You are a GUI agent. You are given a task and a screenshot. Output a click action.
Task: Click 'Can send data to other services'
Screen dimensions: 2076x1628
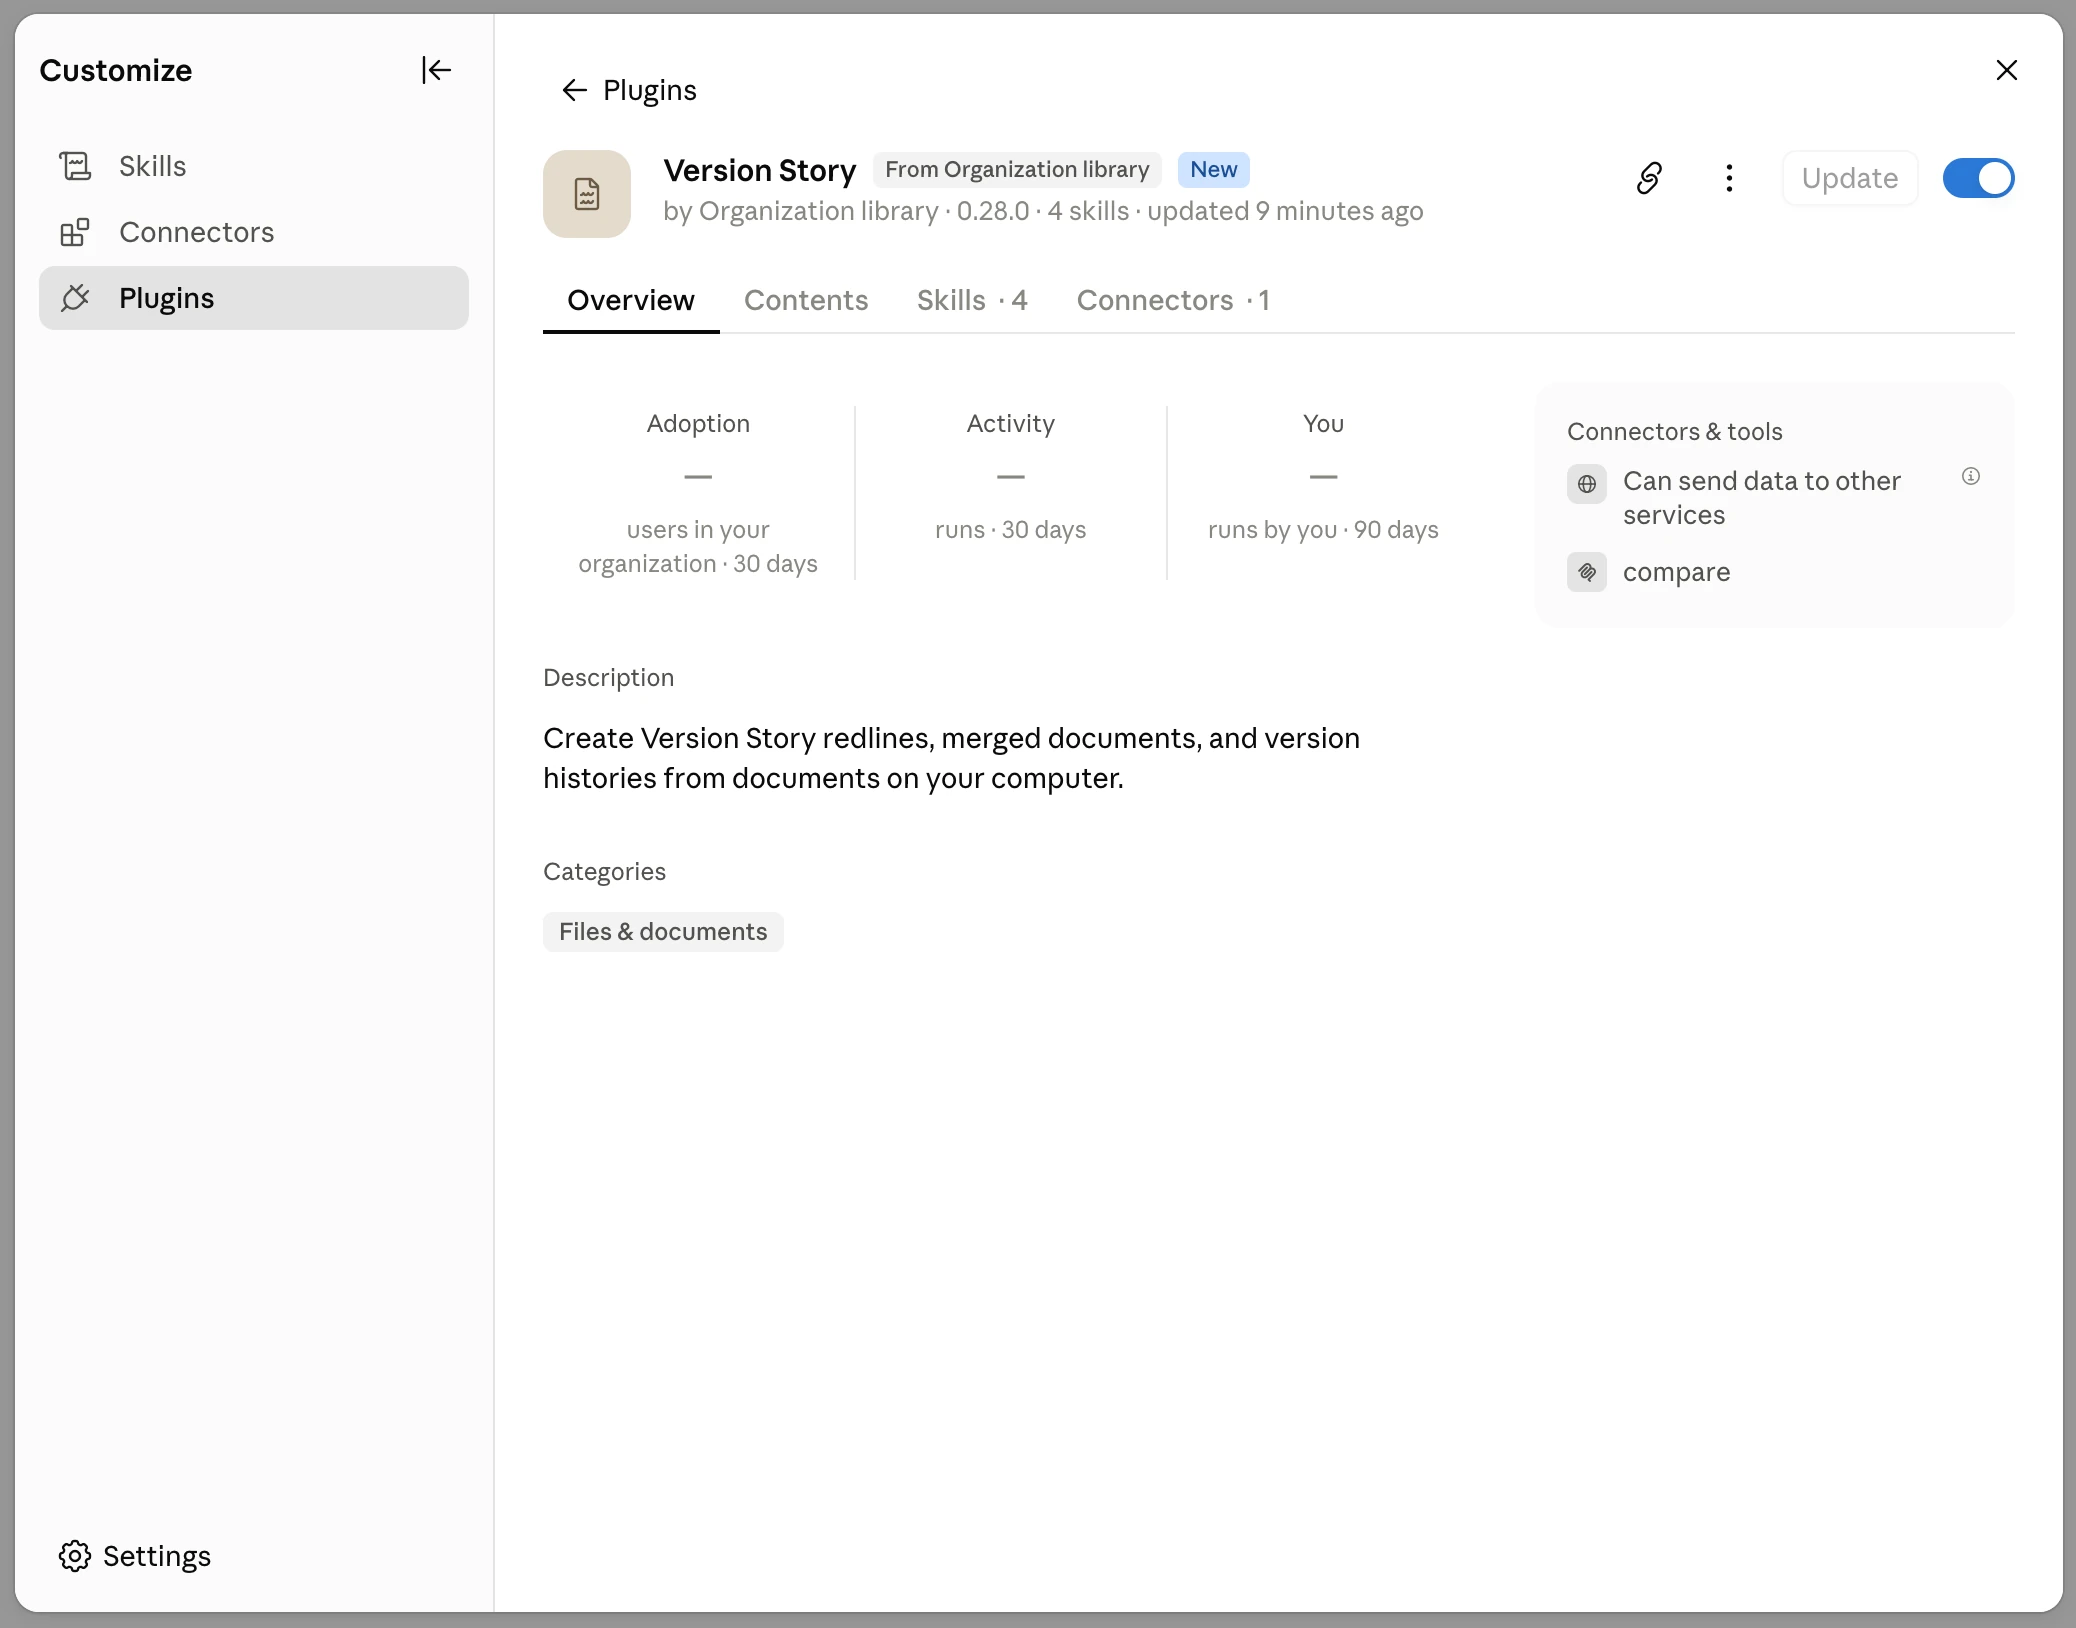pyautogui.click(x=1761, y=498)
